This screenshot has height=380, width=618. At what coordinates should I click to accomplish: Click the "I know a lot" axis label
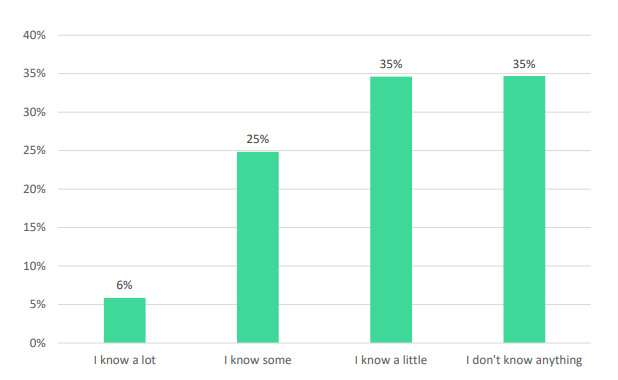coord(125,360)
